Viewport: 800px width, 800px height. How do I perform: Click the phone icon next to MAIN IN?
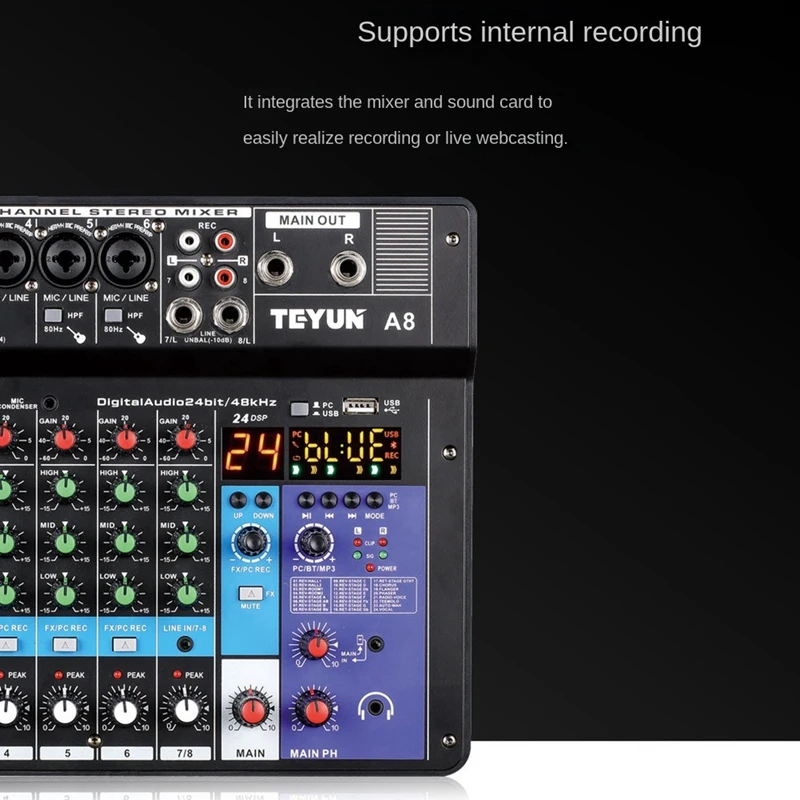coord(360,641)
